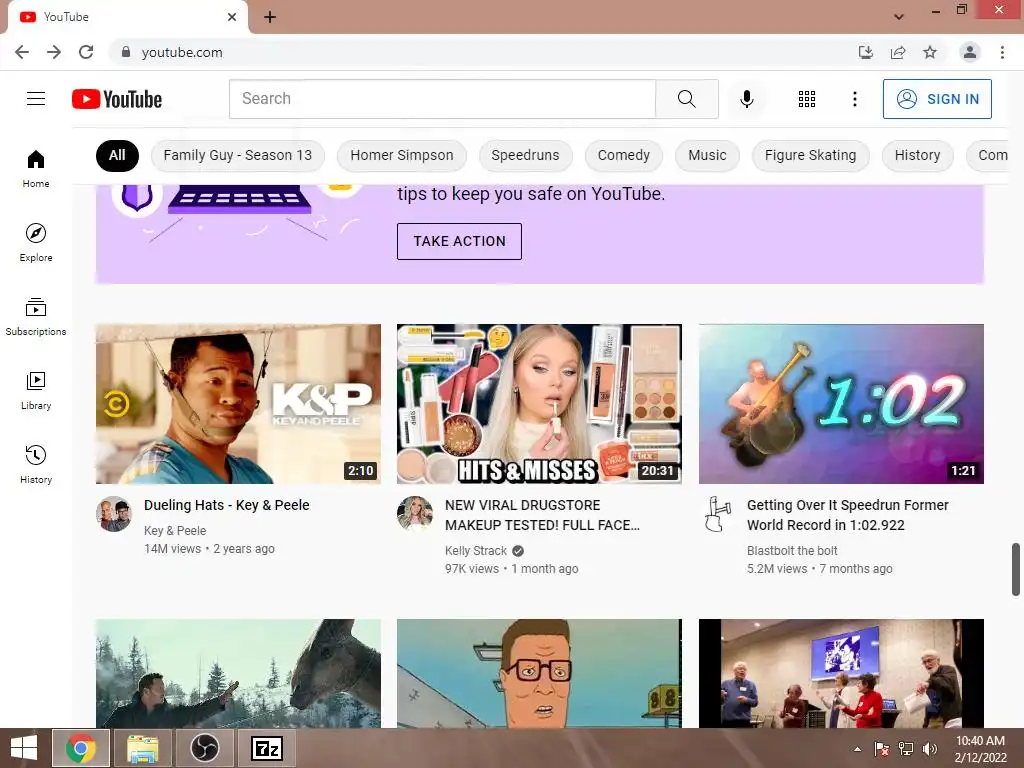Open OBS Studio from taskbar
Viewport: 1024px width, 768px height.
tap(204, 748)
